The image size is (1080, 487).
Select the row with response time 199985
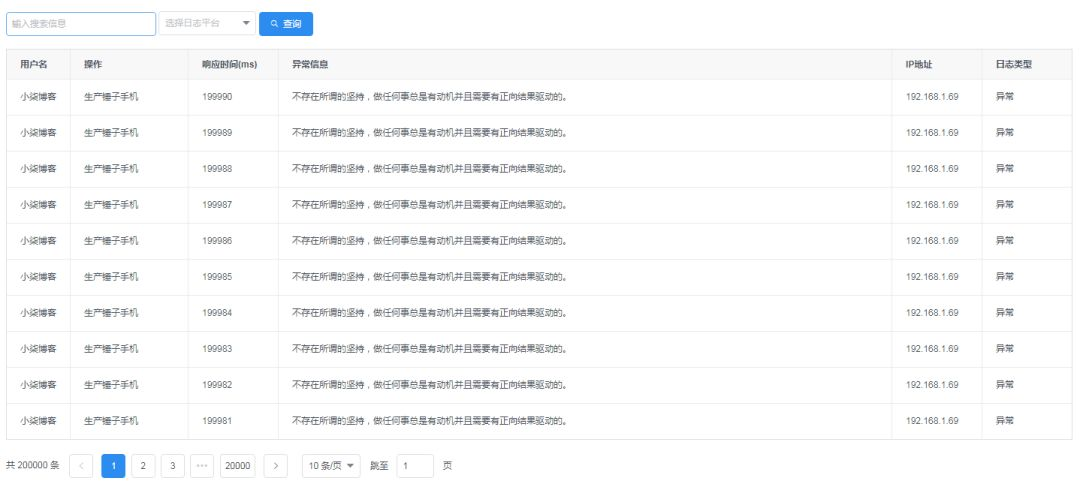click(x=539, y=277)
